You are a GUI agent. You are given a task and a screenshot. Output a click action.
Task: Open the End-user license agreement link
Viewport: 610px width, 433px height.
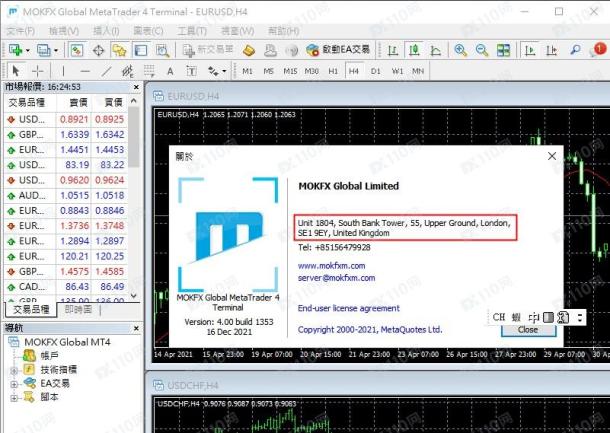click(348, 308)
